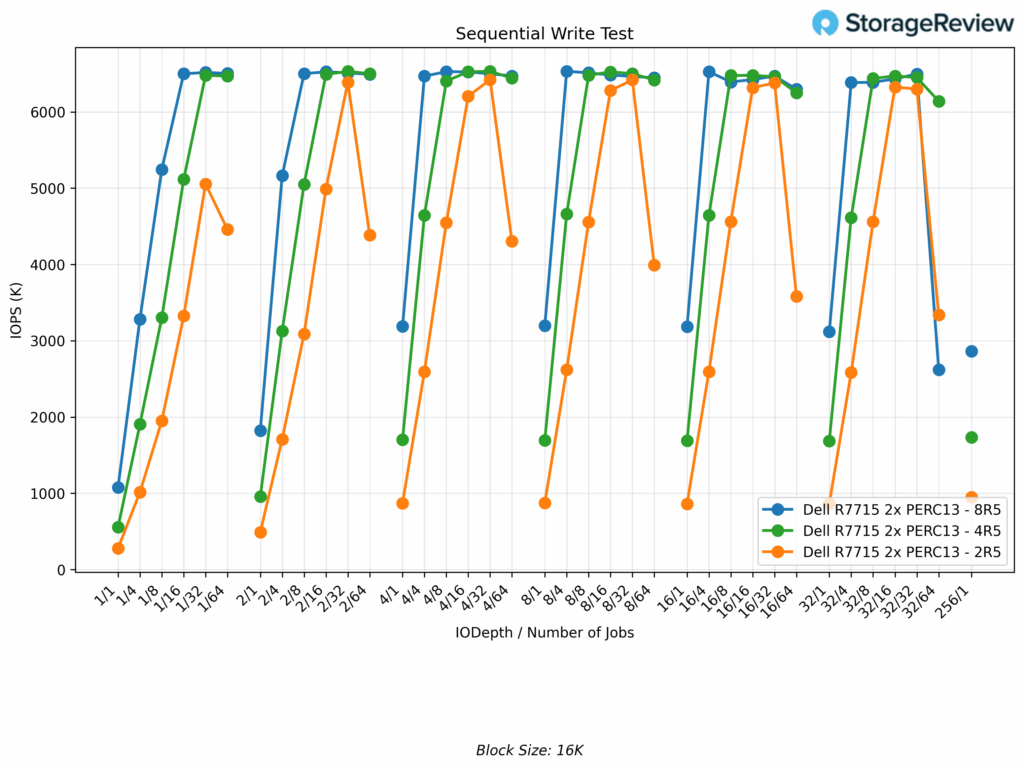The height and width of the screenshot is (768, 1024).
Task: Click the orange data point at 1/64
Action: [x=227, y=229]
